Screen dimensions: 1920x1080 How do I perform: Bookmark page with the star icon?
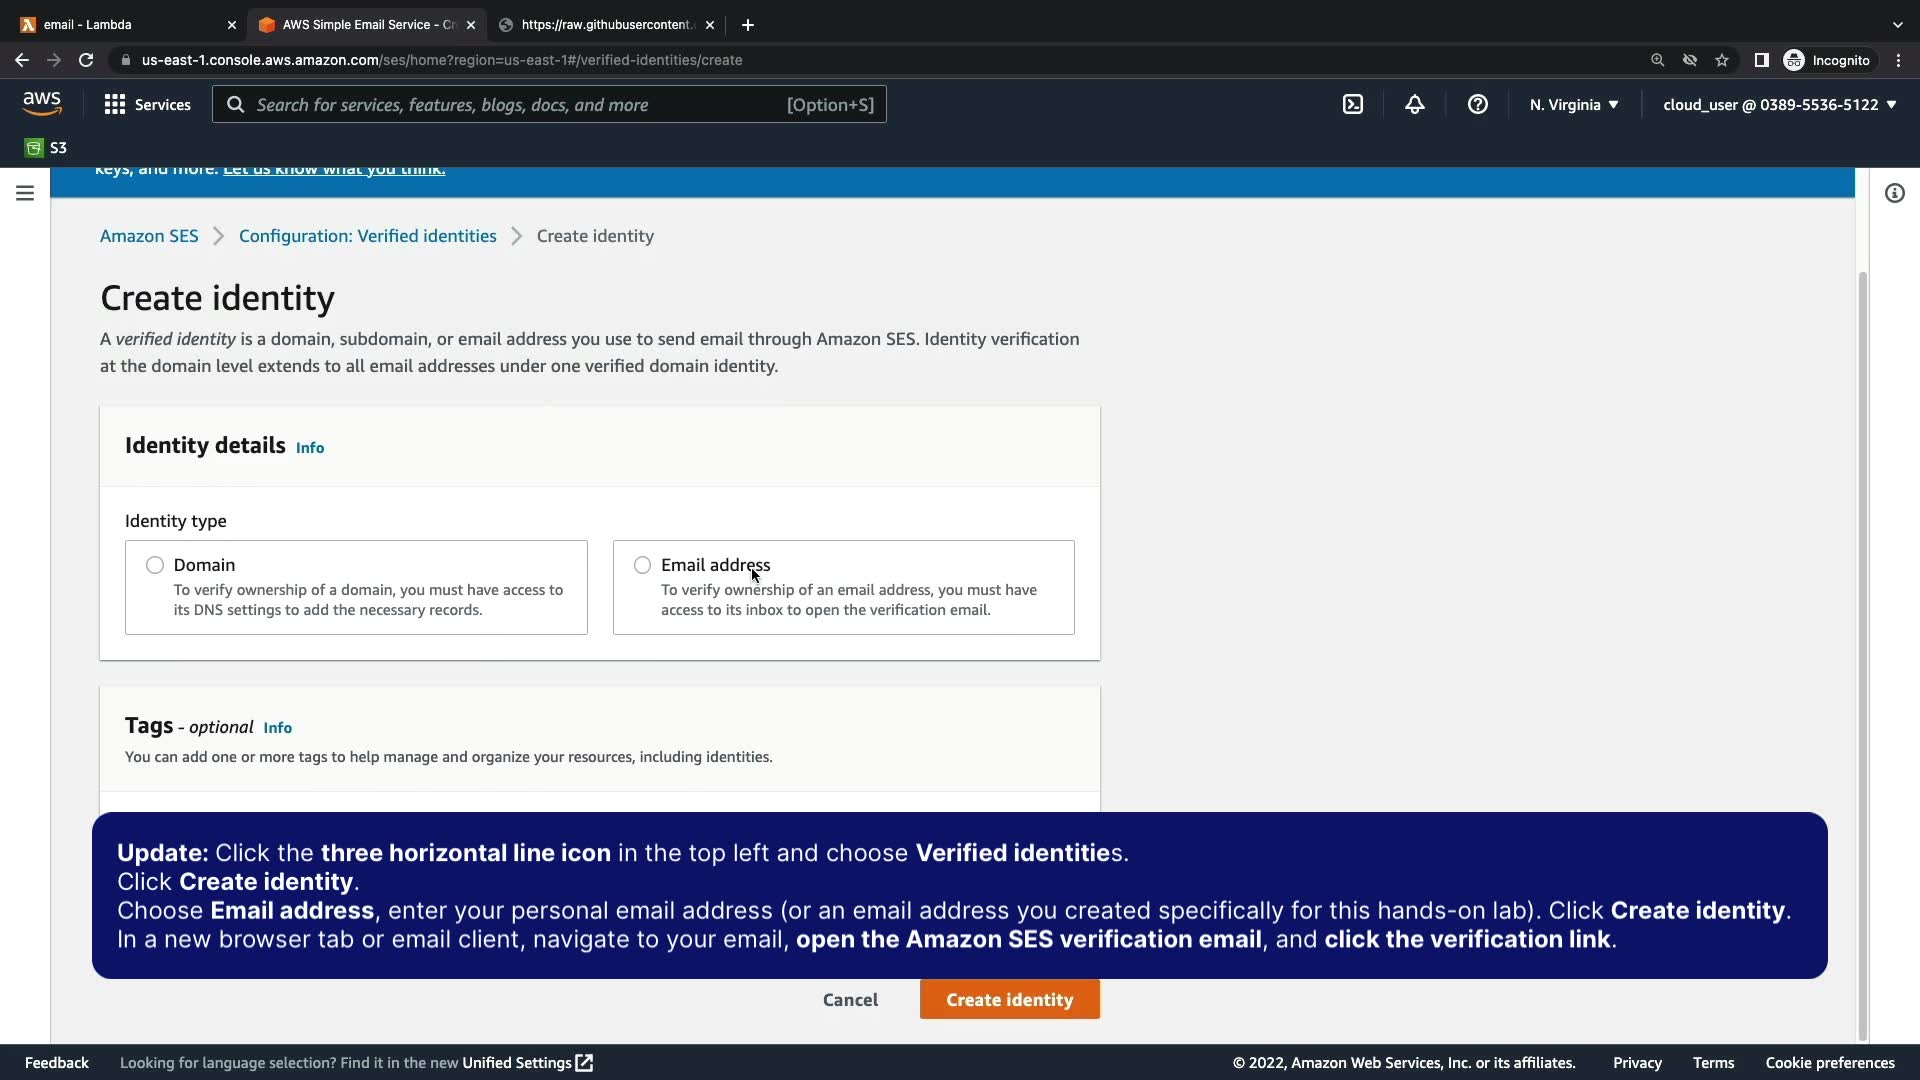[x=1722, y=60]
